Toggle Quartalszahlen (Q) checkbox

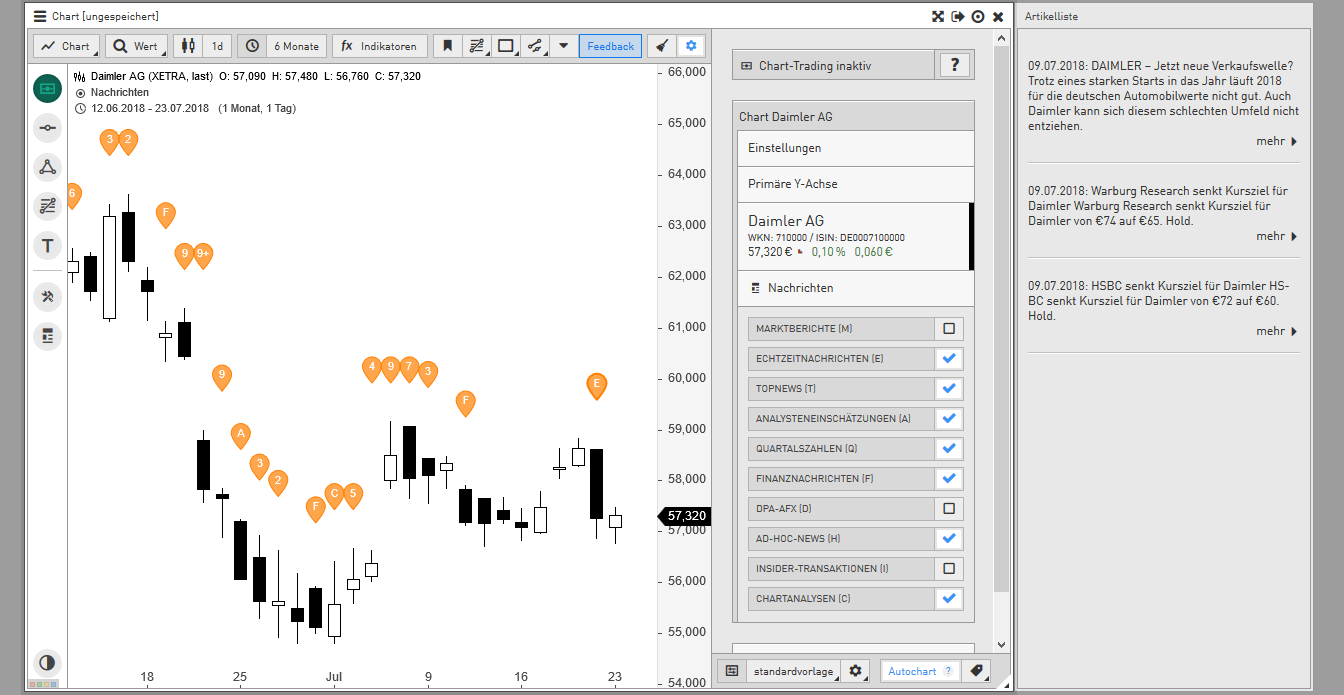pos(949,448)
